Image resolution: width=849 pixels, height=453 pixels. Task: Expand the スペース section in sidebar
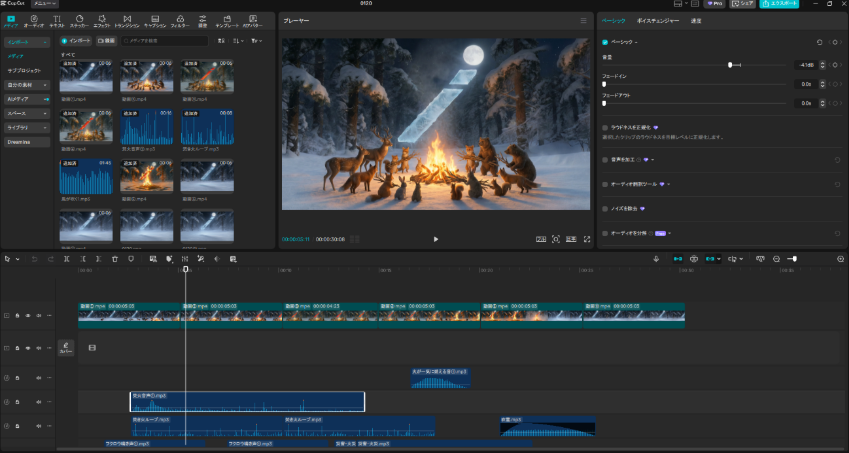(25, 114)
